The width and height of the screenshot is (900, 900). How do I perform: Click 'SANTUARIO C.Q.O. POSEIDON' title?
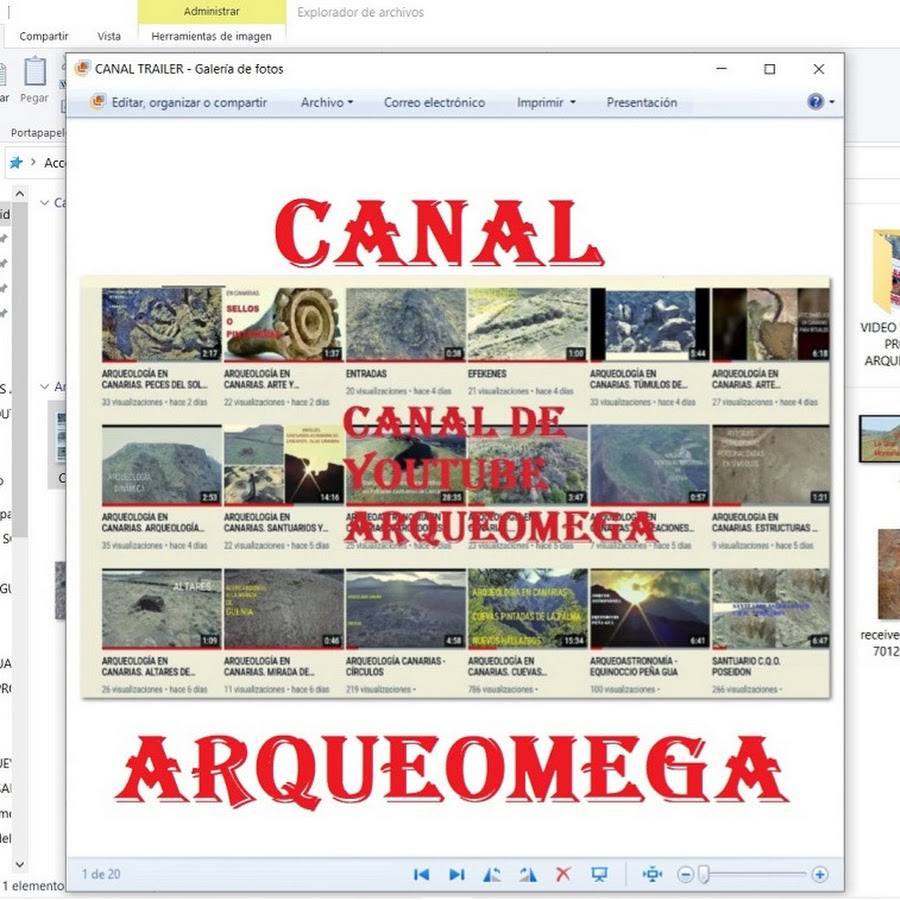[x=746, y=666]
